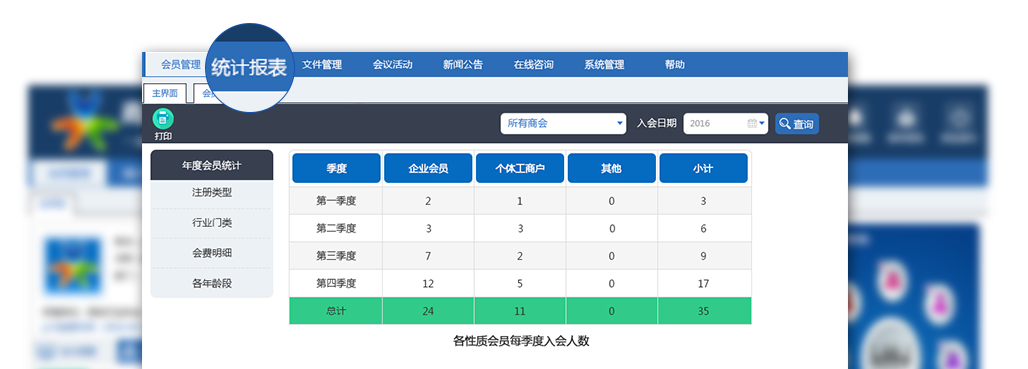Switch to the 主界面 tab
1028x369 pixels.
pyautogui.click(x=165, y=93)
